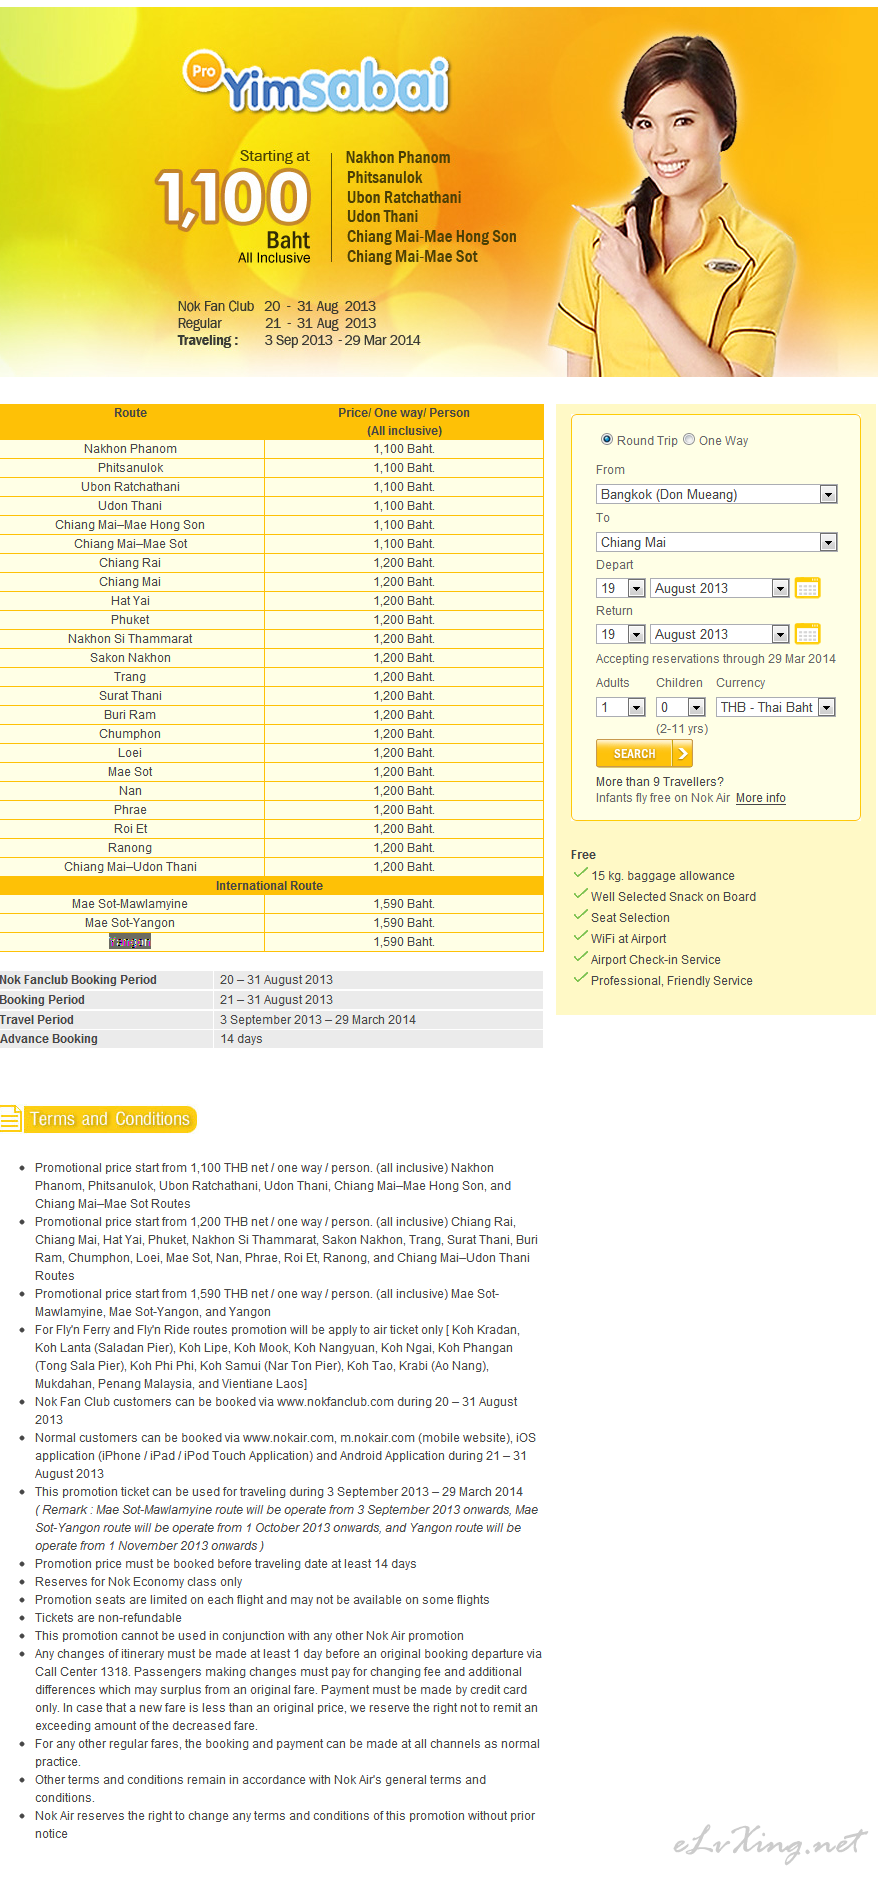The width and height of the screenshot is (878, 1877).
Task: Click the Chumphon route cell
Action: [131, 734]
